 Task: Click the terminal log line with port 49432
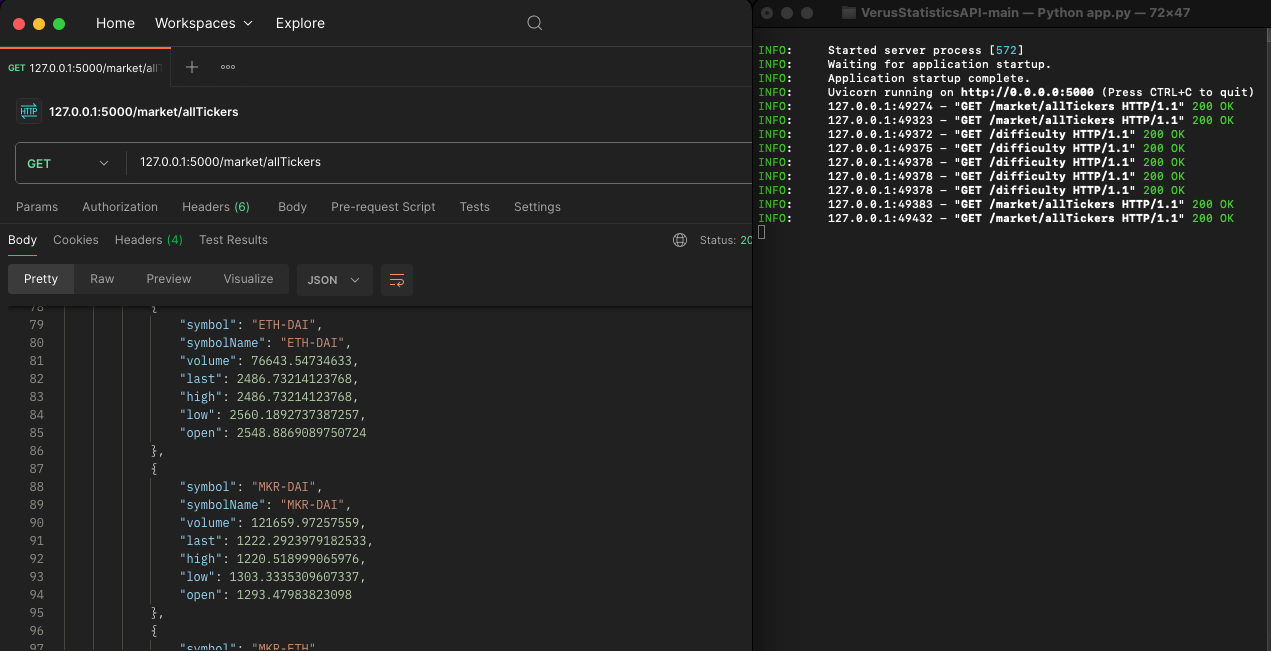996,218
